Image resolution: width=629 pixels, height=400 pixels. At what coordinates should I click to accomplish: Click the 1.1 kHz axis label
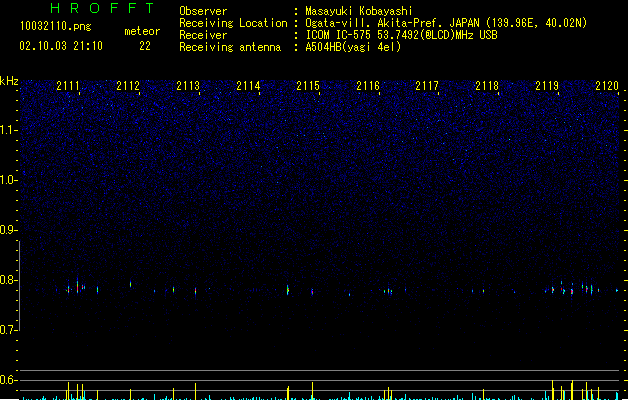(x=9, y=130)
